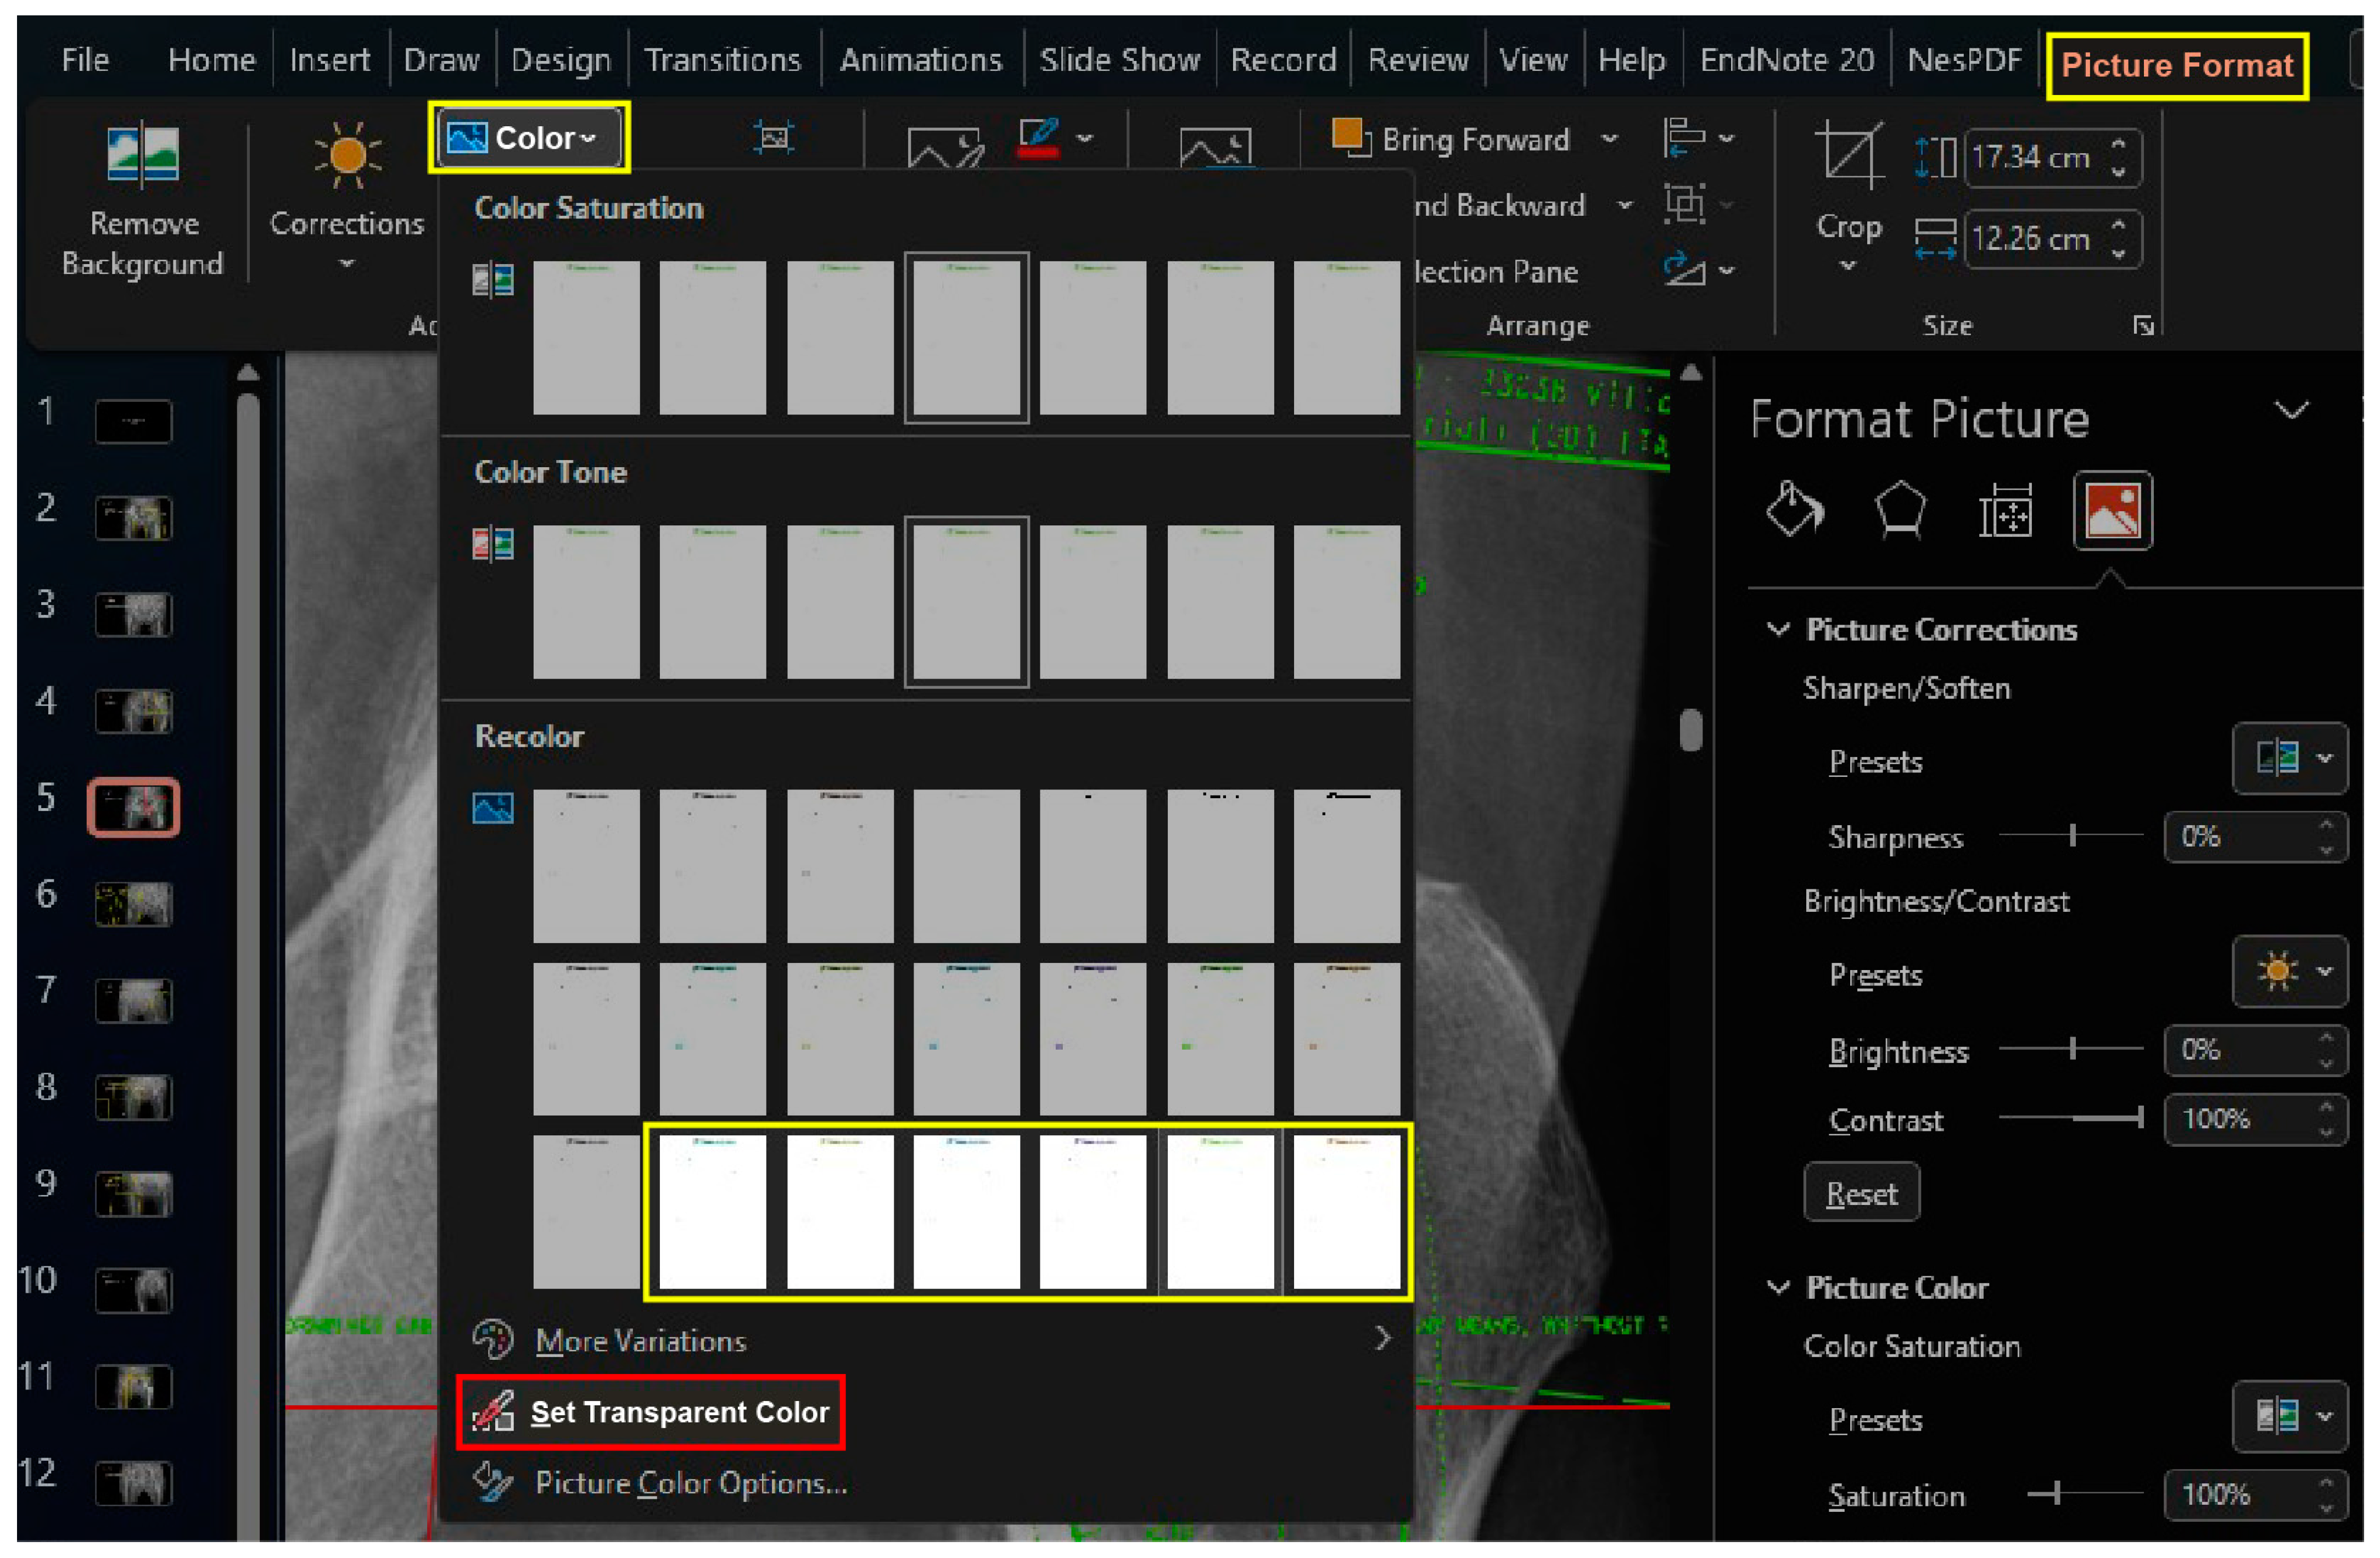Open Sharpen/Soften Presets dropdown
The width and height of the screenshot is (2380, 1558).
(x=2289, y=758)
